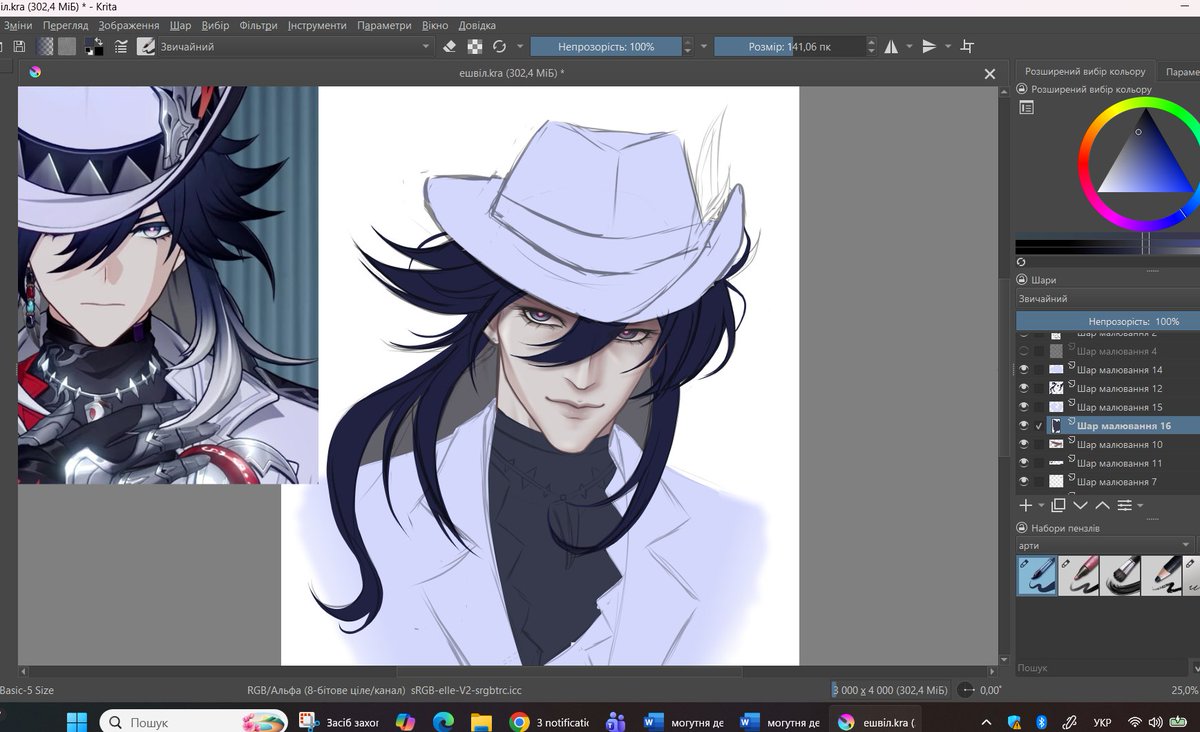Move layer down with down arrow
Viewport: 1200px width, 732px height.
1080,506
